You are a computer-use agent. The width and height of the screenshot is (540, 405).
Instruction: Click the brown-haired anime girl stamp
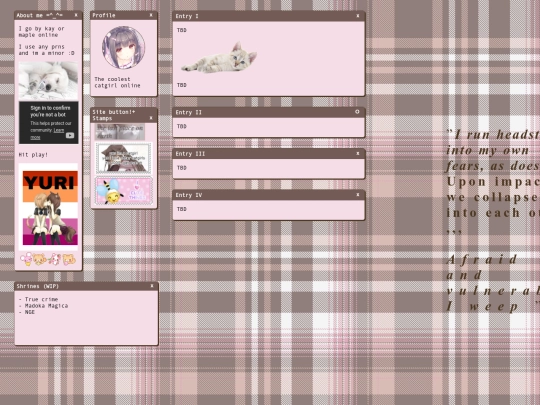[x=124, y=158]
